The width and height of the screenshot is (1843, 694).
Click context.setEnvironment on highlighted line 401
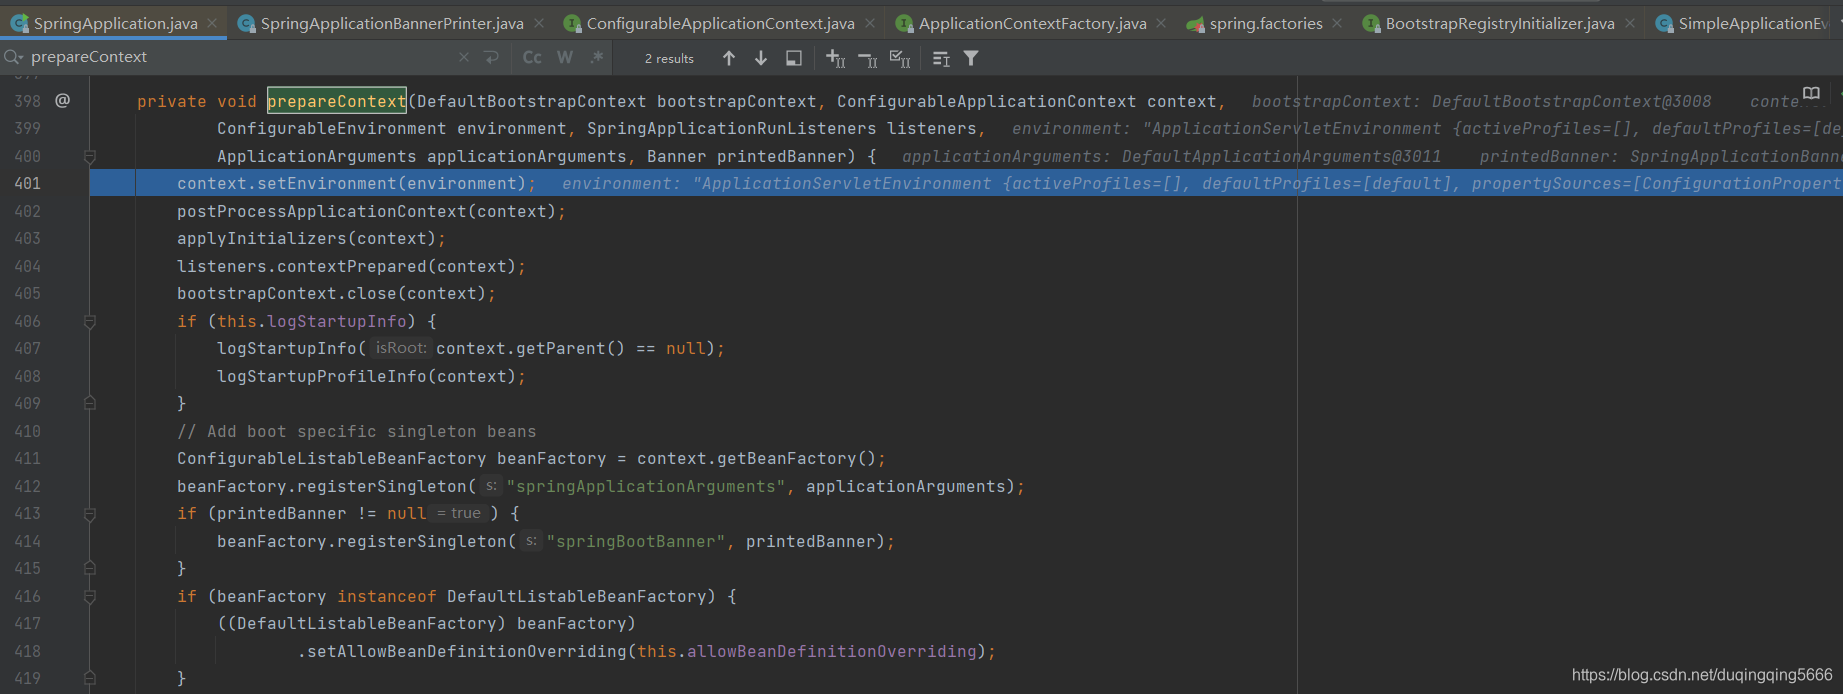point(286,184)
